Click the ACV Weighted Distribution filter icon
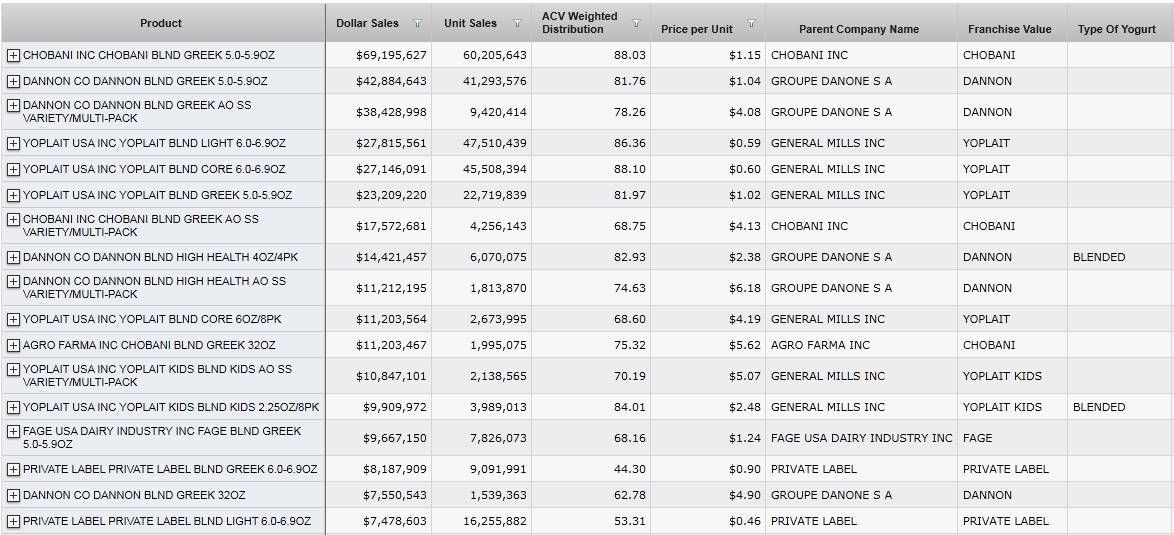 [x=635, y=23]
